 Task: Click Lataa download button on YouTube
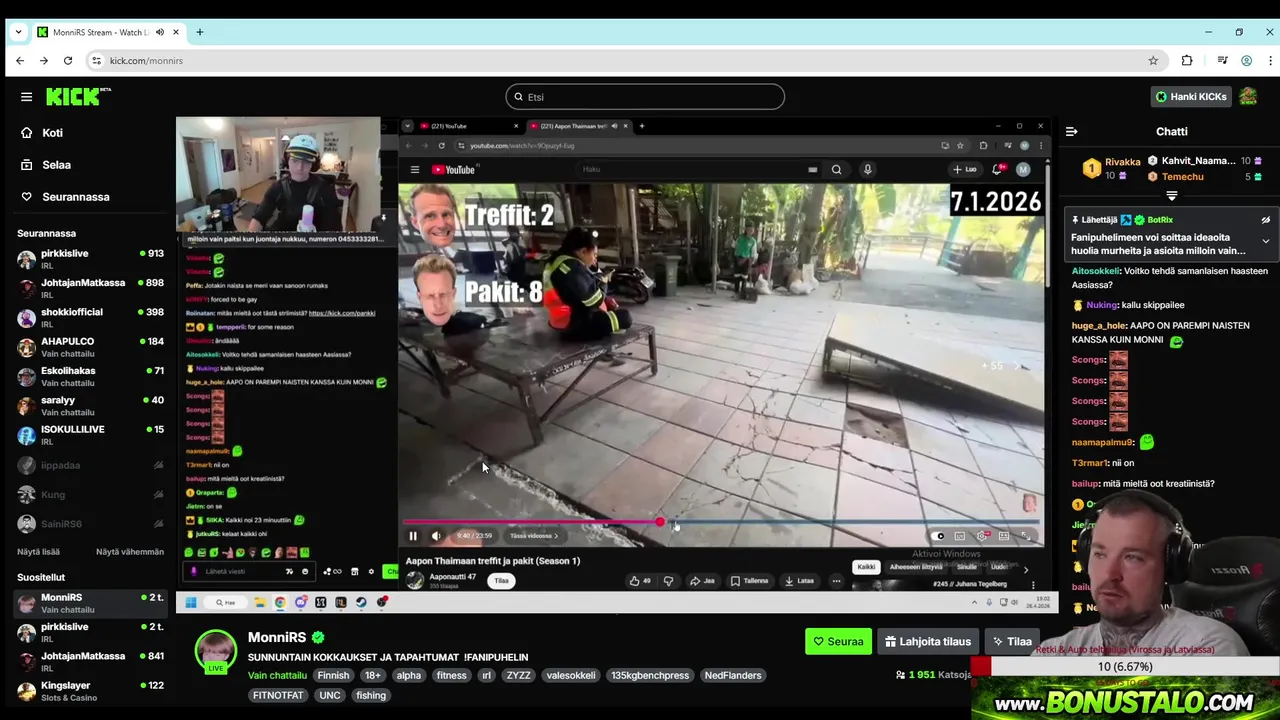(799, 581)
